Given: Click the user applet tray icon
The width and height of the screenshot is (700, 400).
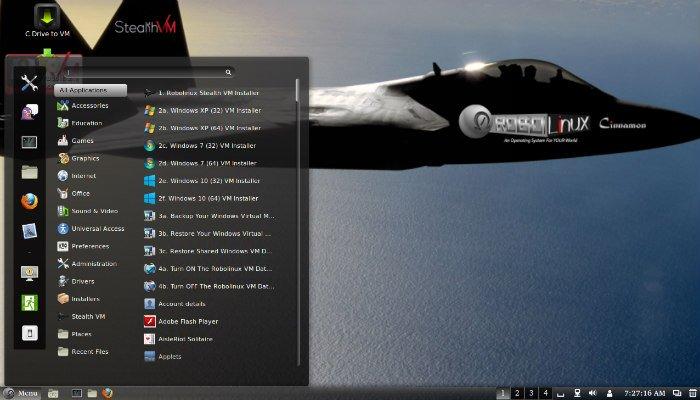Looking at the screenshot, I should tap(609, 393).
